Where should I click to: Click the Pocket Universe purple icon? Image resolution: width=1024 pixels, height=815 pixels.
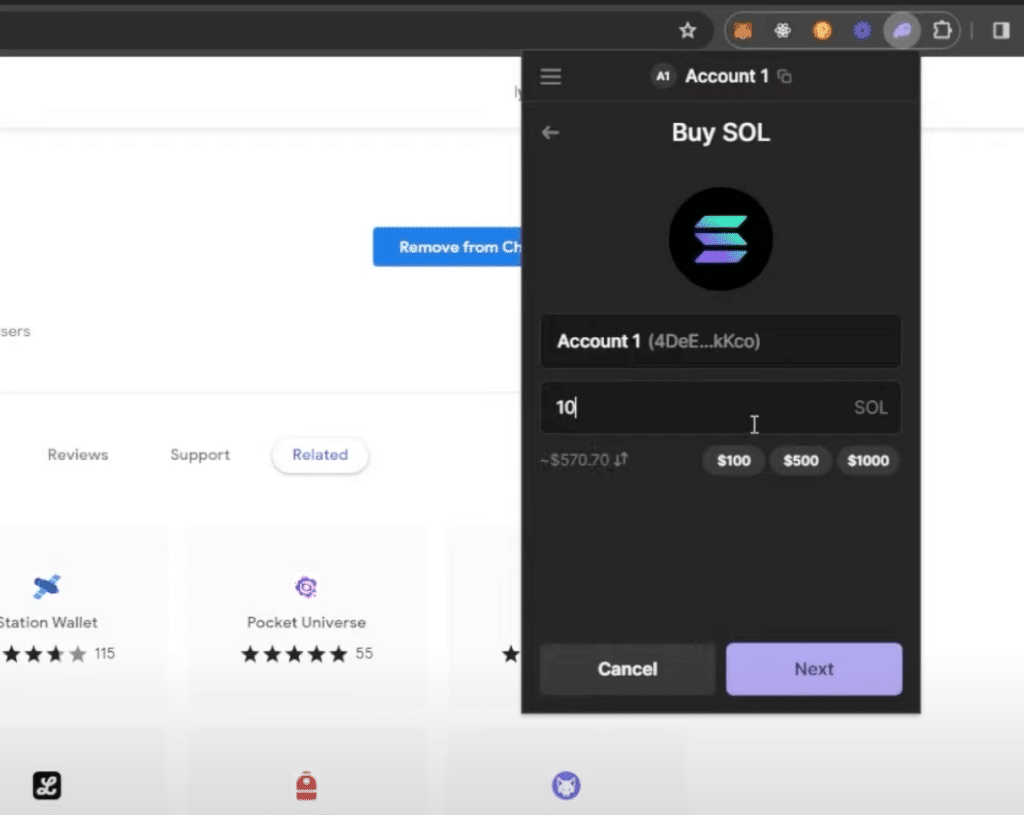point(306,587)
